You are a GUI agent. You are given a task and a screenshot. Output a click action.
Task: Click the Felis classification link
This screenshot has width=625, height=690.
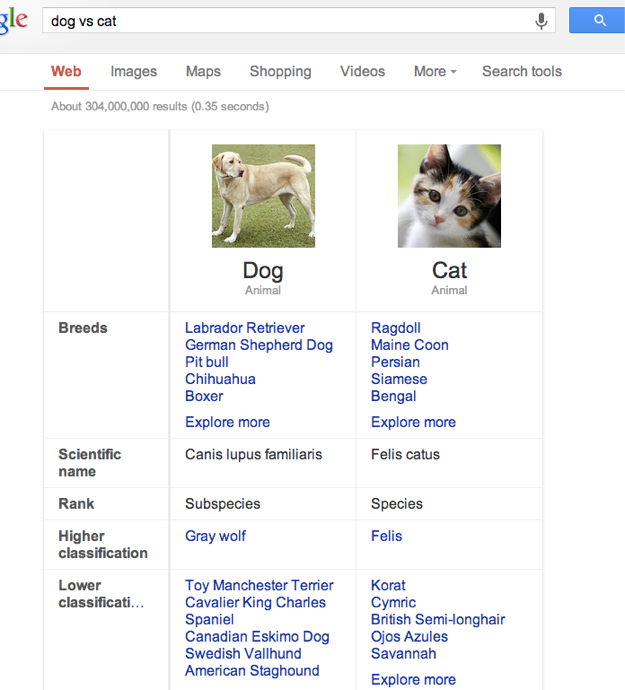(386, 536)
